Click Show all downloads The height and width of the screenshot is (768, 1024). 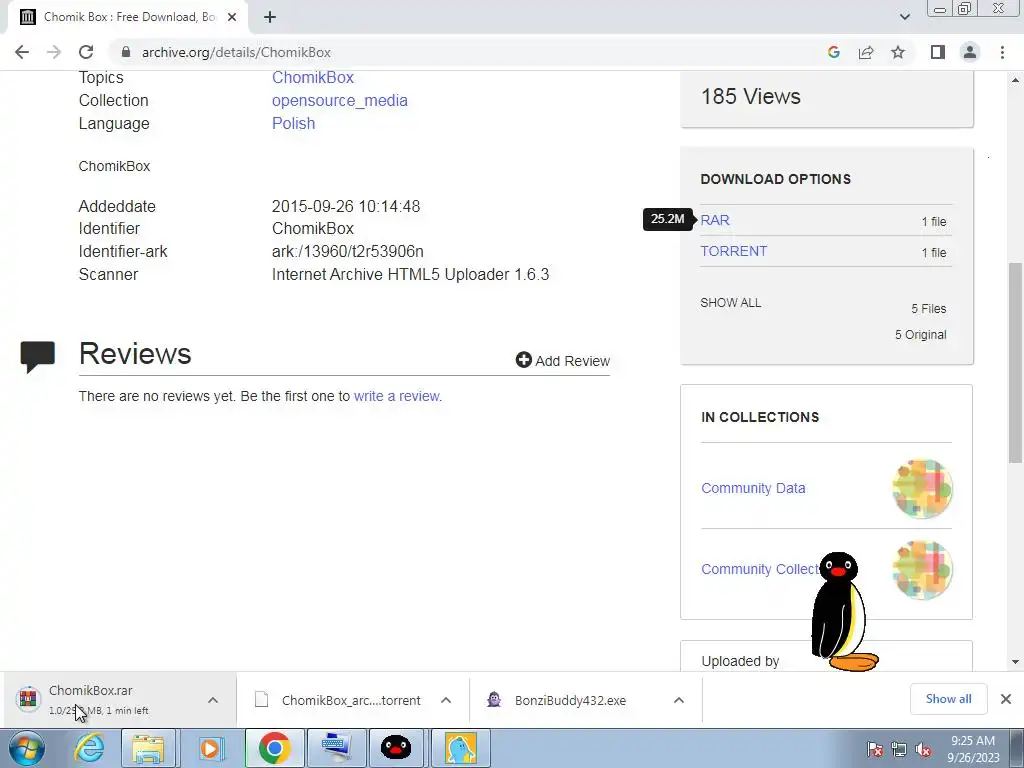[x=948, y=699]
